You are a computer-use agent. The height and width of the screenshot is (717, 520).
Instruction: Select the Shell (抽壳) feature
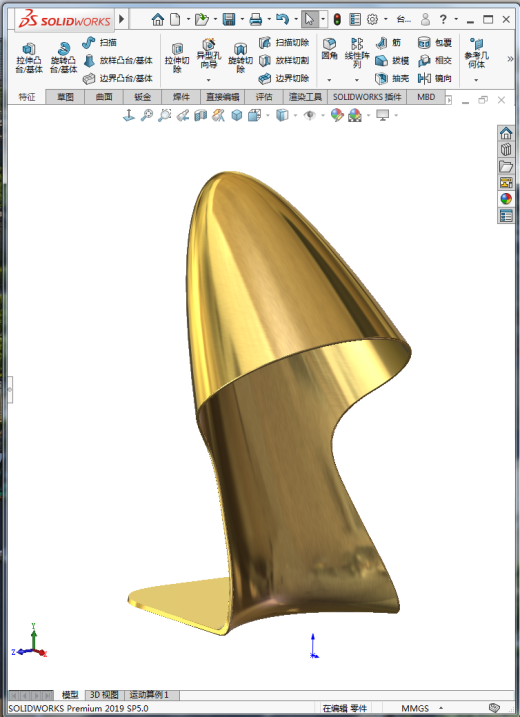click(x=392, y=78)
